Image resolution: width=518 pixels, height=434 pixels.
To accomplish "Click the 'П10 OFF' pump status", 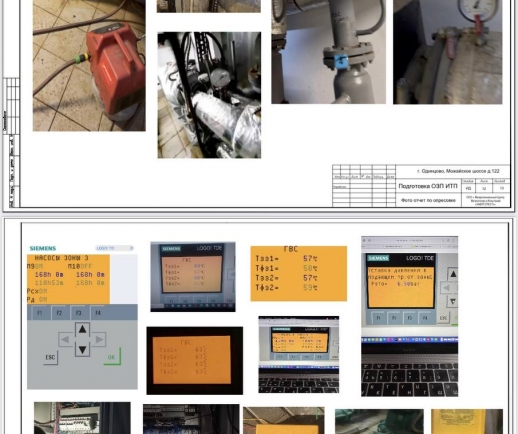I will (x=80, y=266).
